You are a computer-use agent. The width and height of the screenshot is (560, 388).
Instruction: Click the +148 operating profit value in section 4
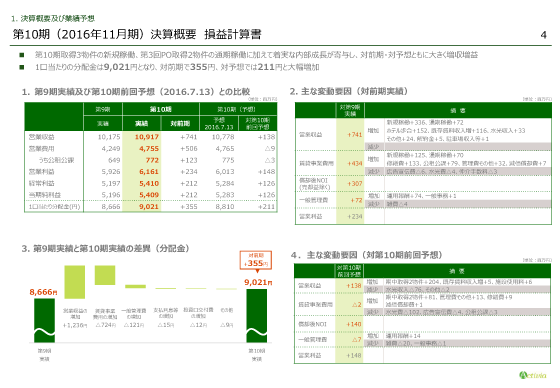(x=354, y=355)
